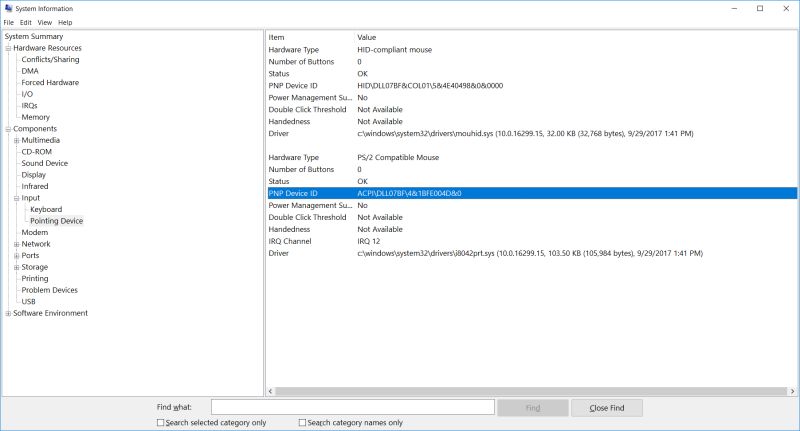Screen dimensions: 800x431
Task: Collapse the Components tree node
Action: coord(8,129)
